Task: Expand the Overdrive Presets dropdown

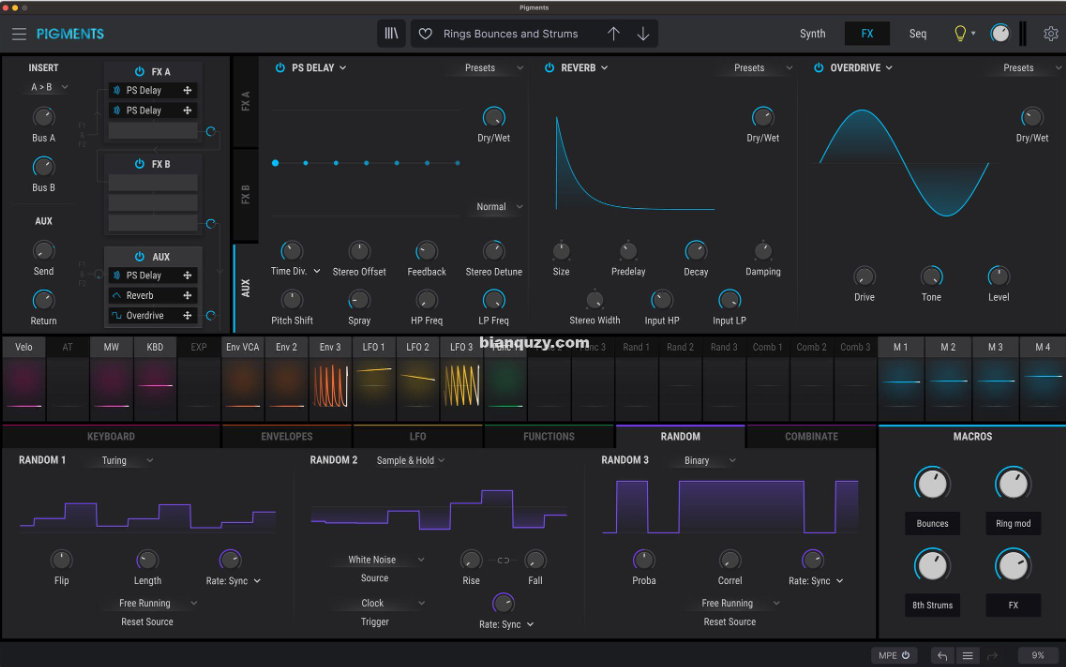Action: point(1024,68)
